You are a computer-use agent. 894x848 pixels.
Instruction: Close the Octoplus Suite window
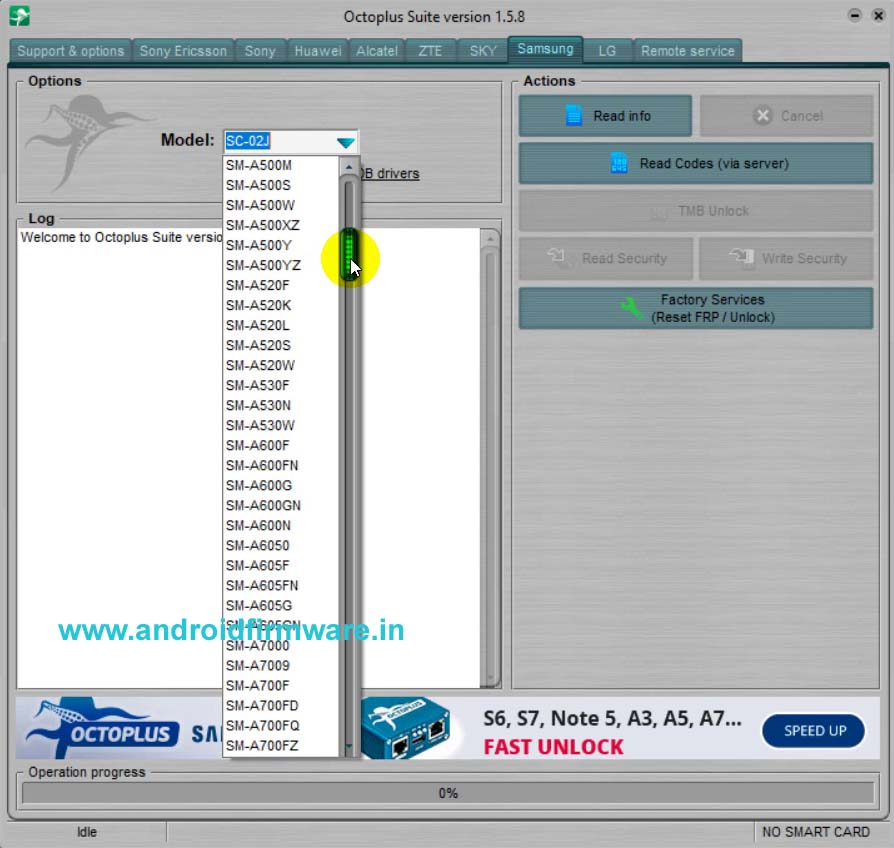click(879, 16)
